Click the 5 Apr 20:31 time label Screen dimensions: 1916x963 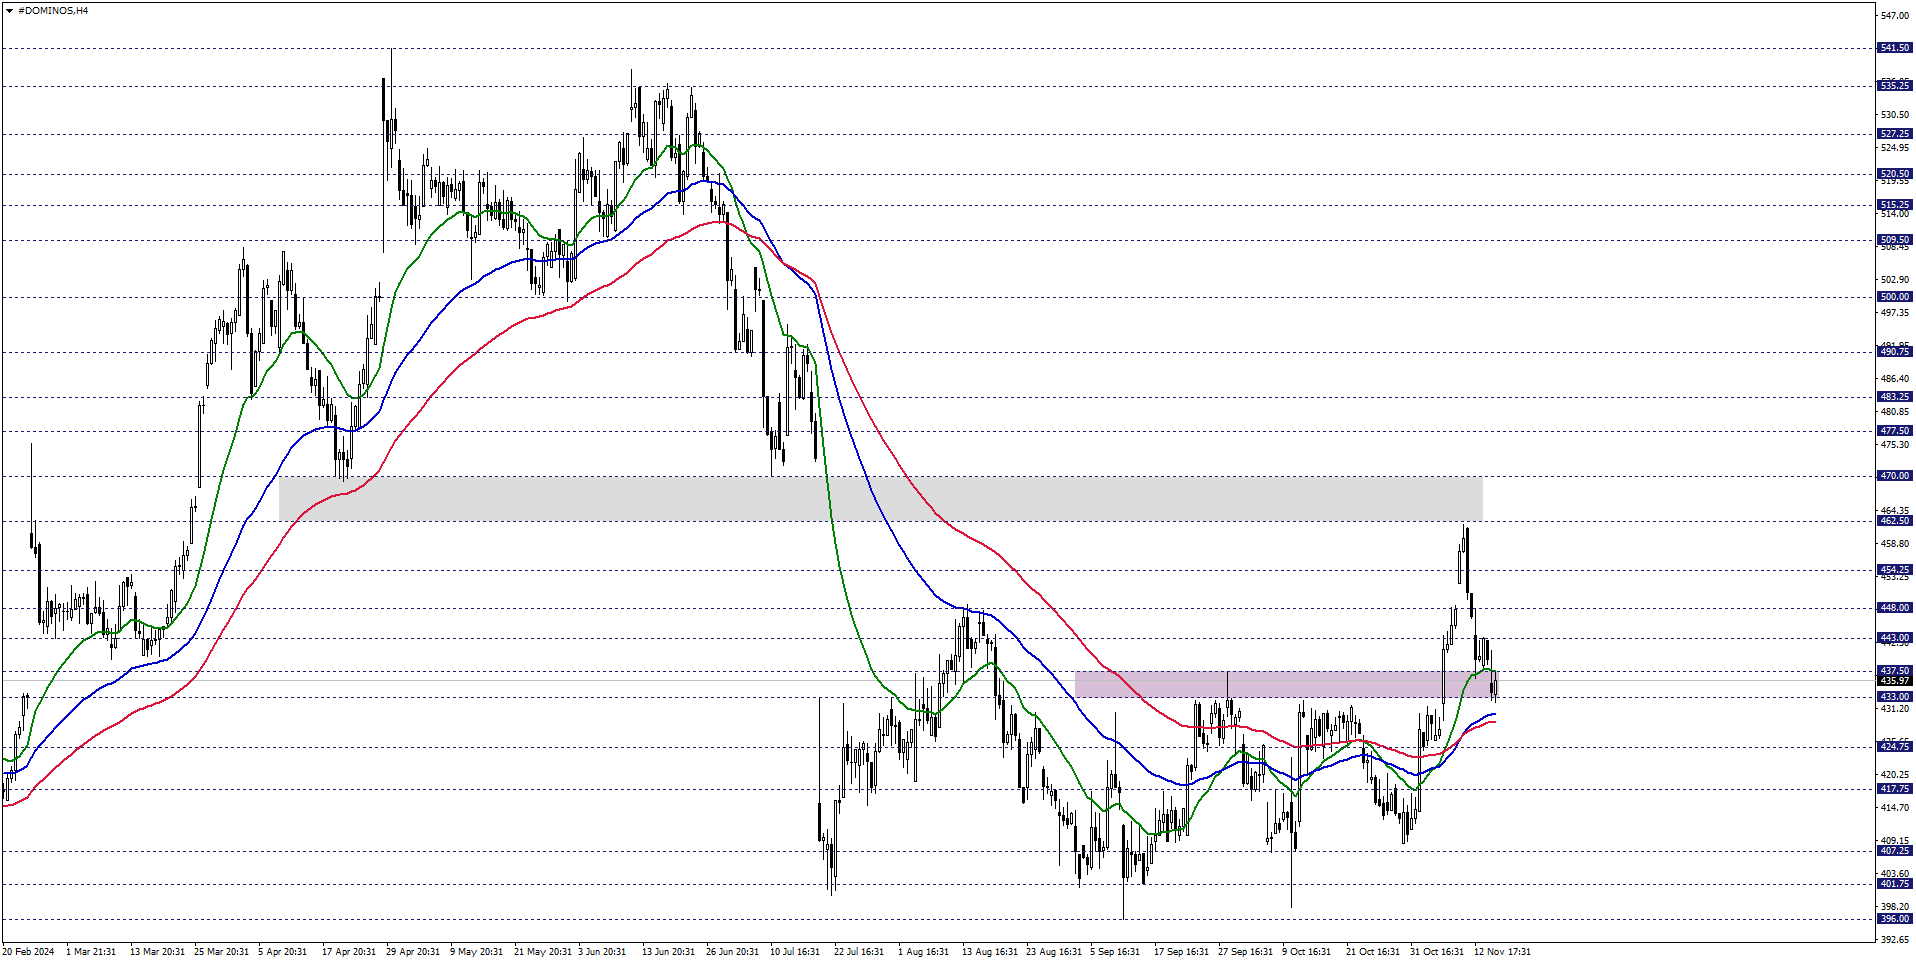(283, 952)
